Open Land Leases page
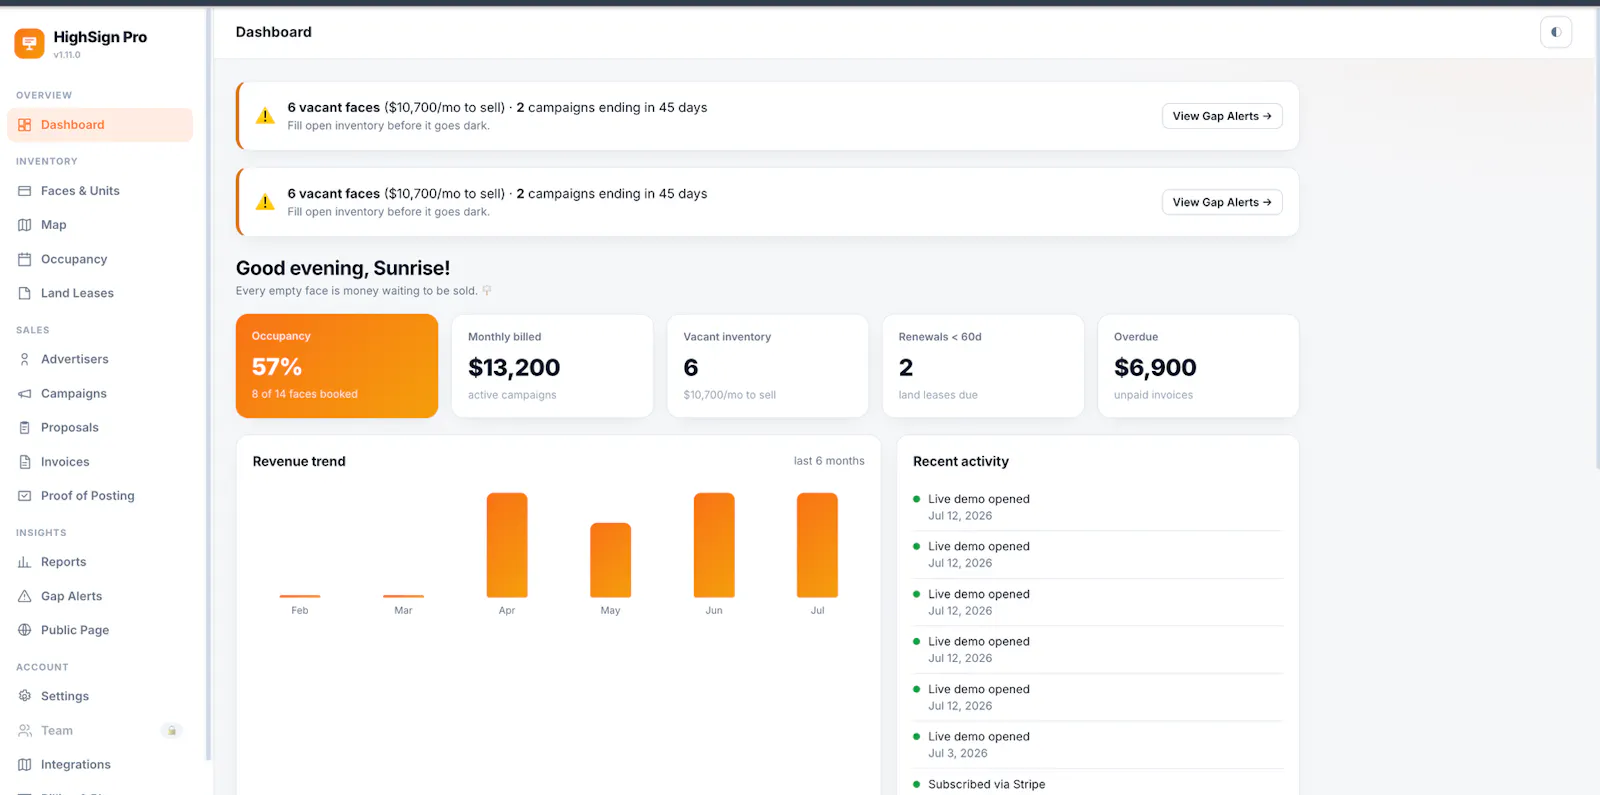 [100, 293]
